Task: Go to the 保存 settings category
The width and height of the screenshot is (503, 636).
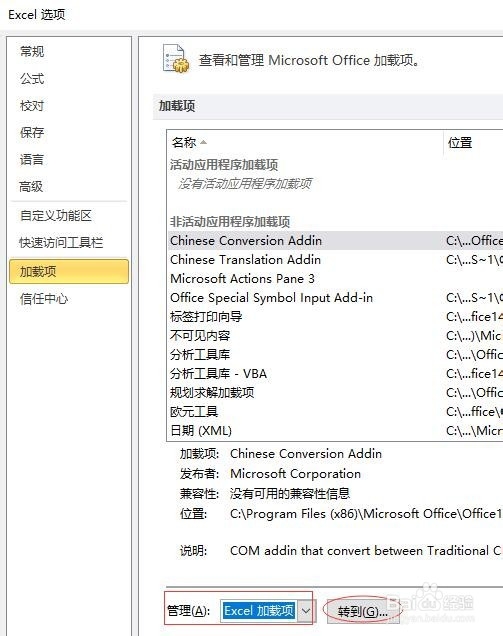Action: pos(32,133)
